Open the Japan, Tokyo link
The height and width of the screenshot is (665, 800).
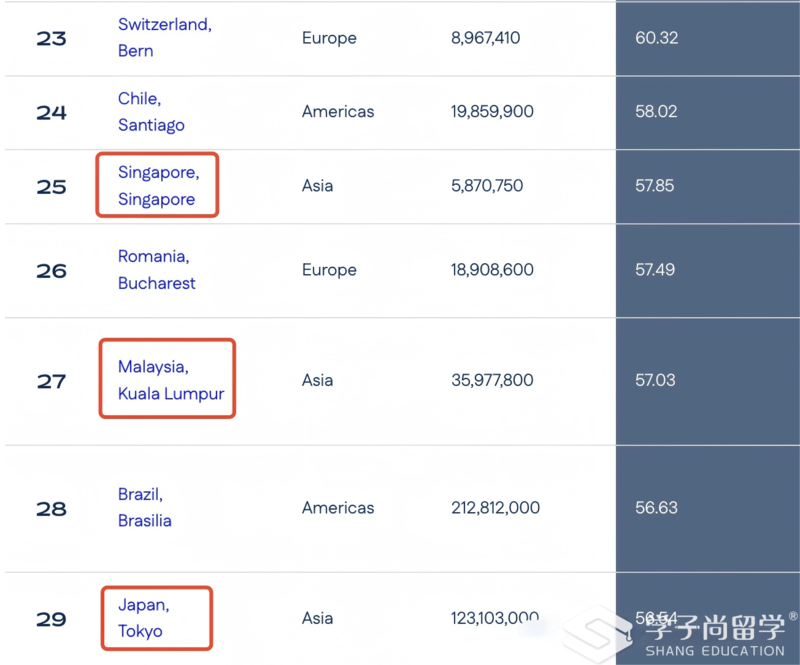143,618
